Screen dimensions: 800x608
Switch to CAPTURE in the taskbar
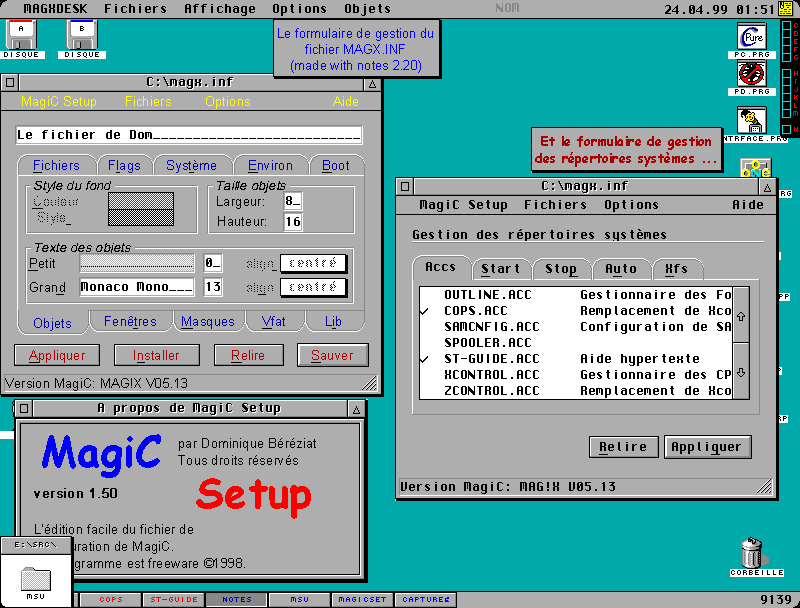tap(426, 600)
